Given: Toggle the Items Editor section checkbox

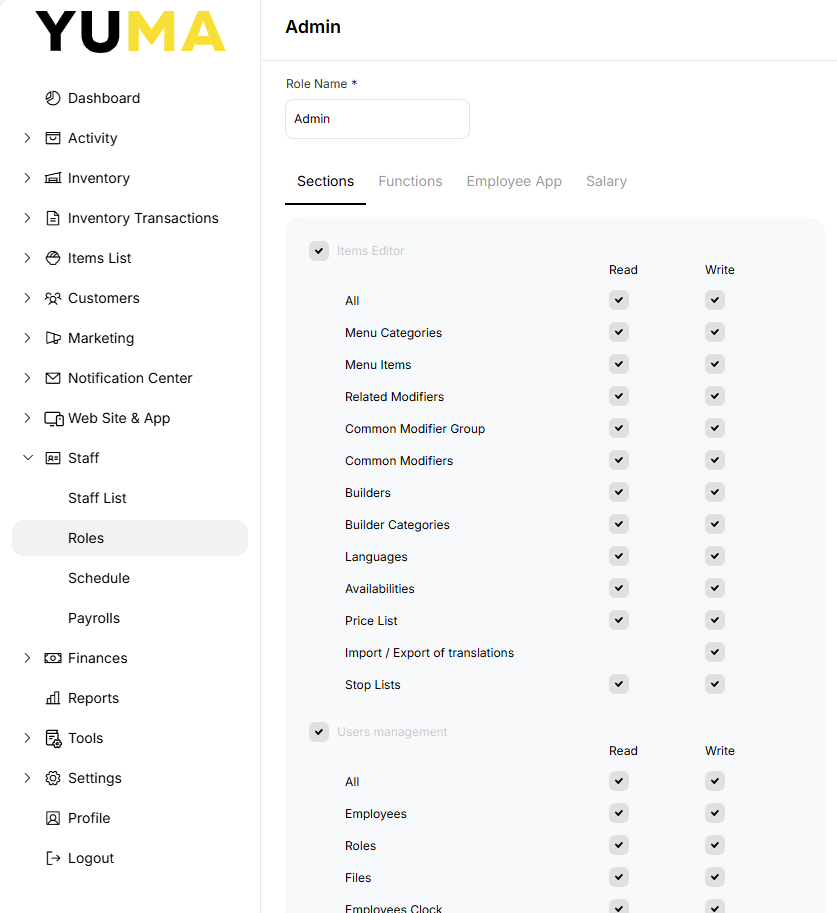Looking at the screenshot, I should [319, 251].
